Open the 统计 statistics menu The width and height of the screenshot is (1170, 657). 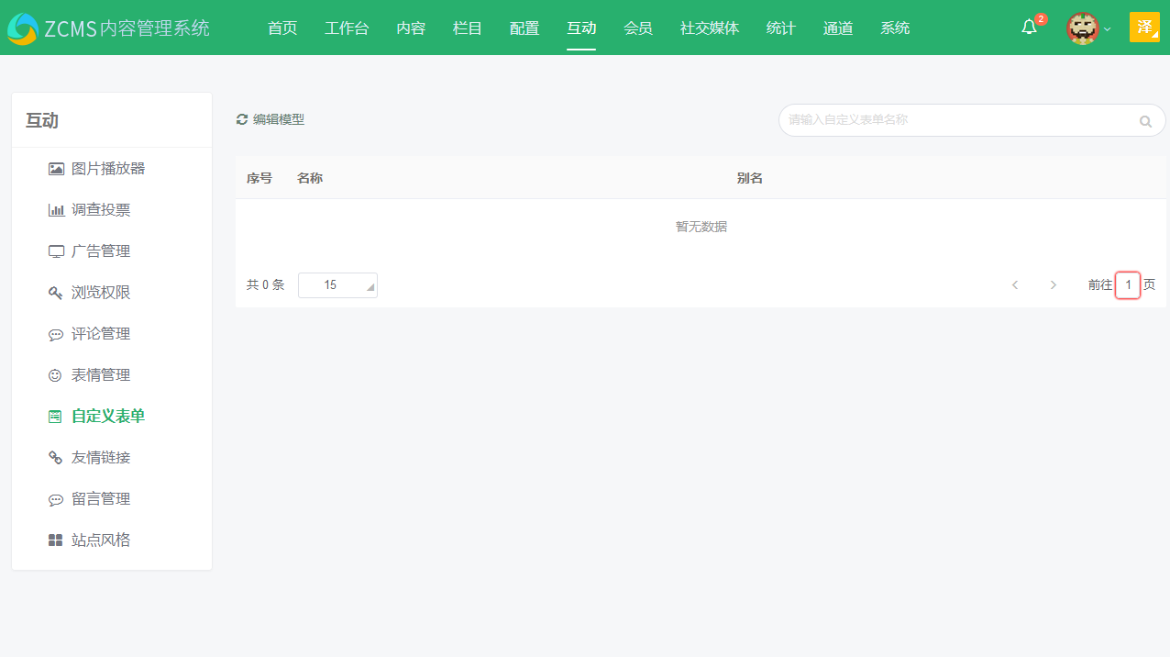tap(780, 28)
